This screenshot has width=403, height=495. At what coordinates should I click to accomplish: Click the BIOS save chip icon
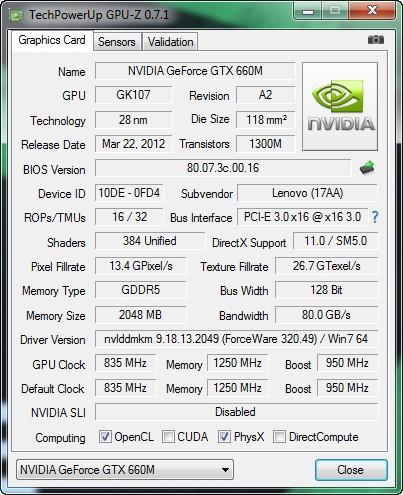pos(367,167)
